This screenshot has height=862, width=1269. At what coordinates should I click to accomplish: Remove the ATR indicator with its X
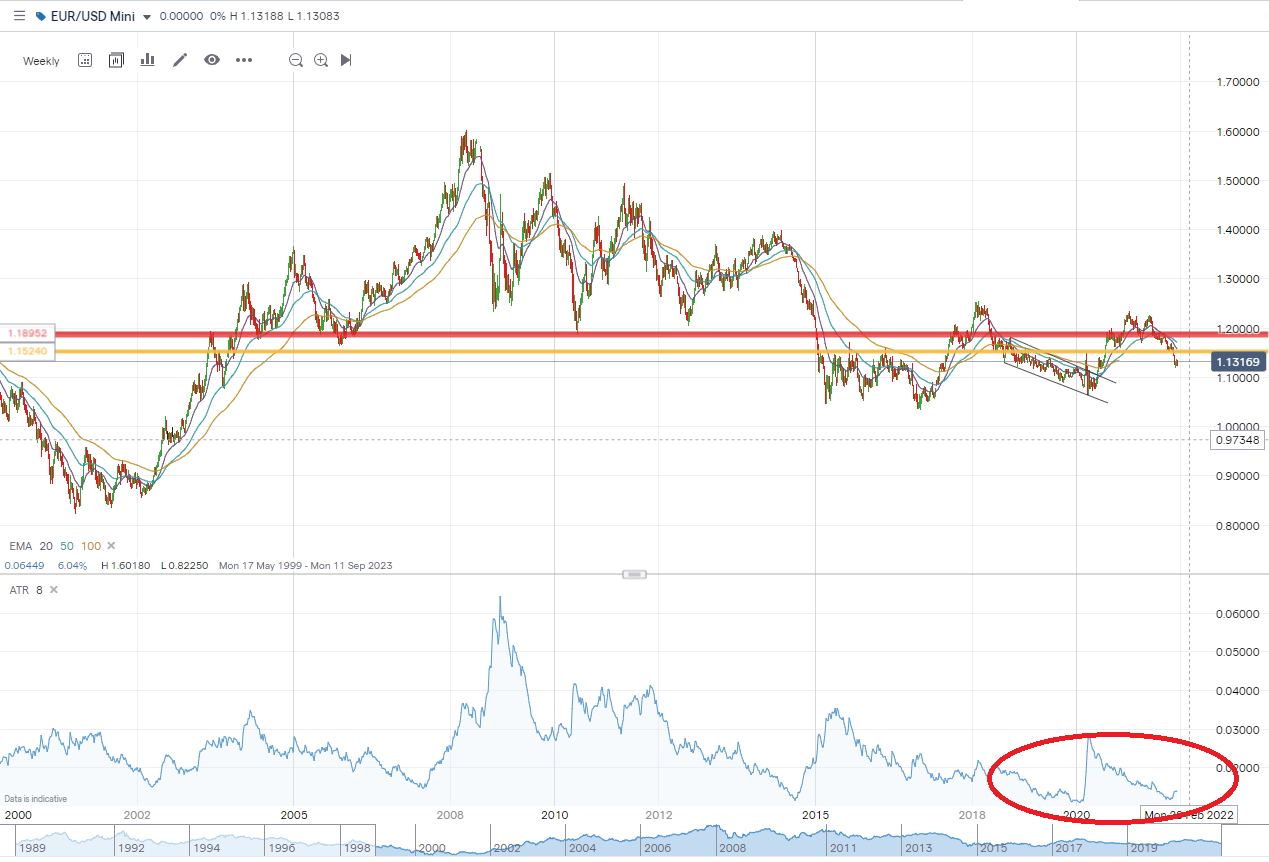pos(54,590)
